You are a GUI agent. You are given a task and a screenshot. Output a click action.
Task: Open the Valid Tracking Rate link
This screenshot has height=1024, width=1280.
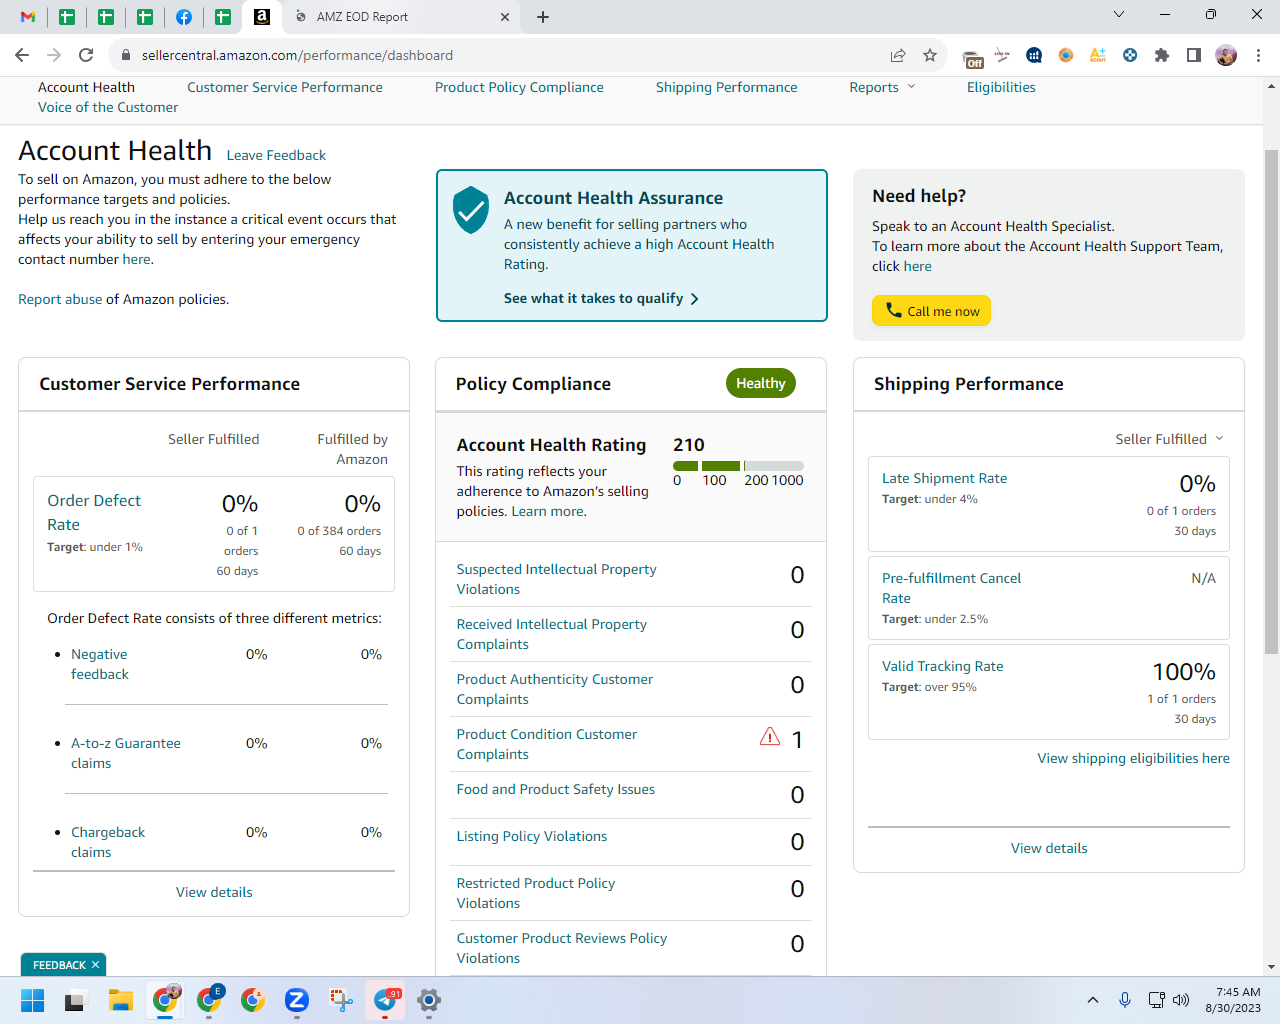[943, 666]
